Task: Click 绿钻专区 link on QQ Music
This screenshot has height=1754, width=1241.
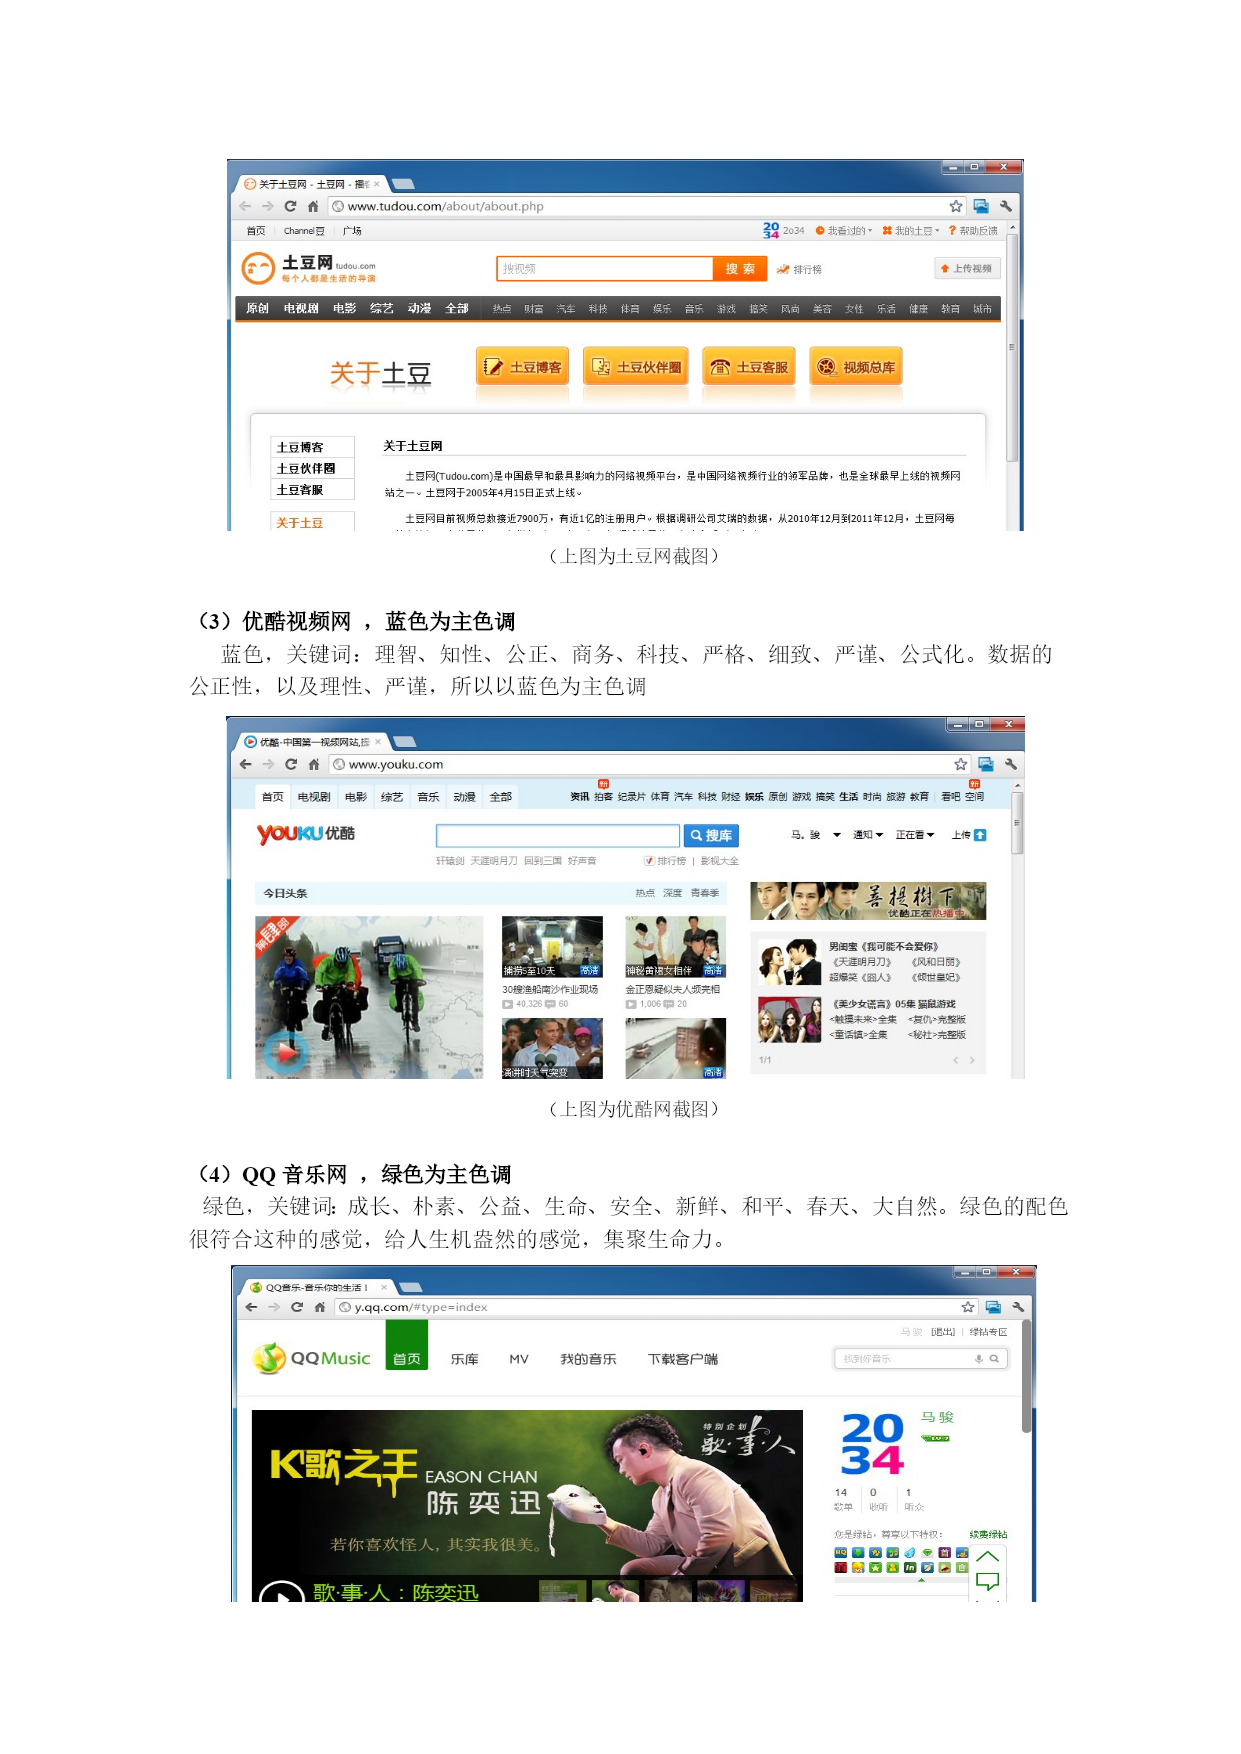Action: pos(988,1332)
